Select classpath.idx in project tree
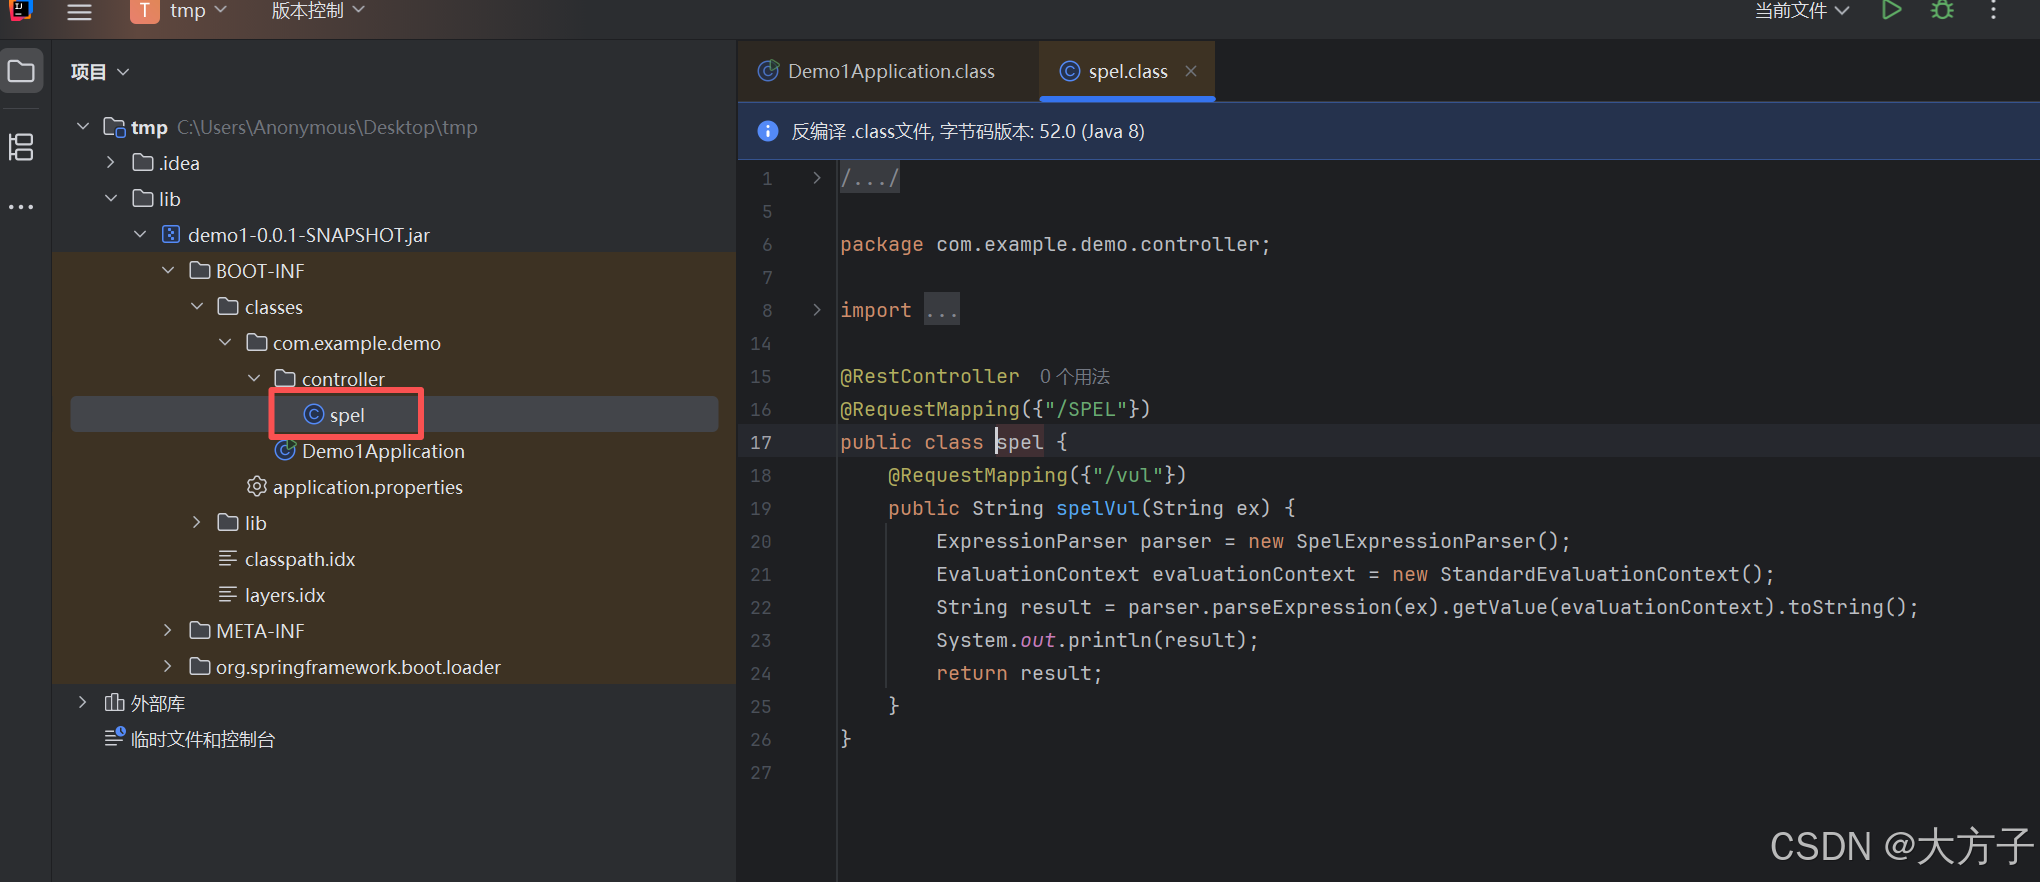2040x882 pixels. coord(300,559)
